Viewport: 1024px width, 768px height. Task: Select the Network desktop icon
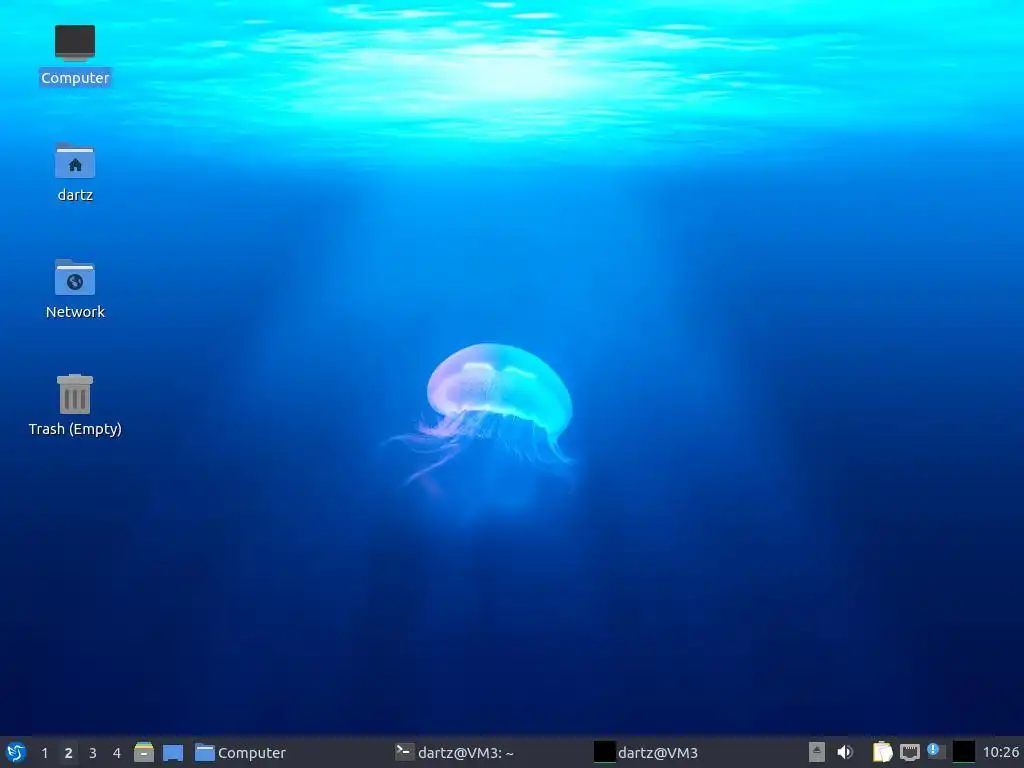click(75, 277)
